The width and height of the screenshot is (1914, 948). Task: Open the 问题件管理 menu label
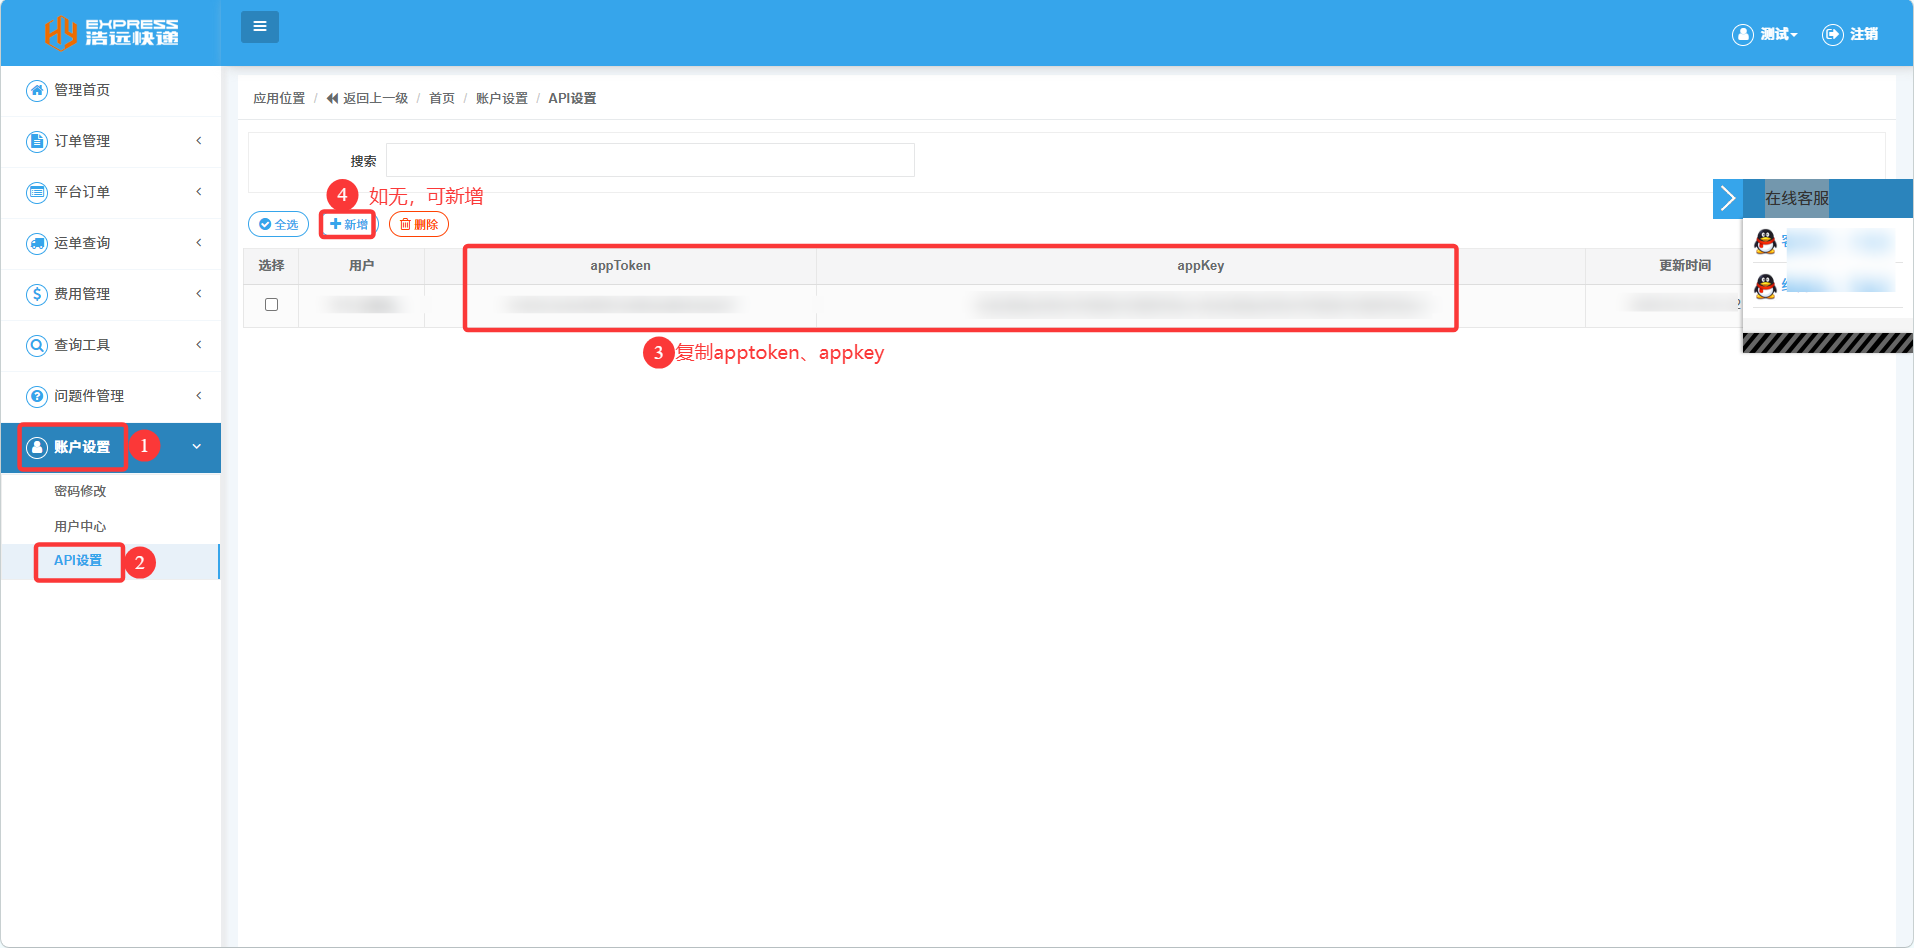[x=89, y=396]
